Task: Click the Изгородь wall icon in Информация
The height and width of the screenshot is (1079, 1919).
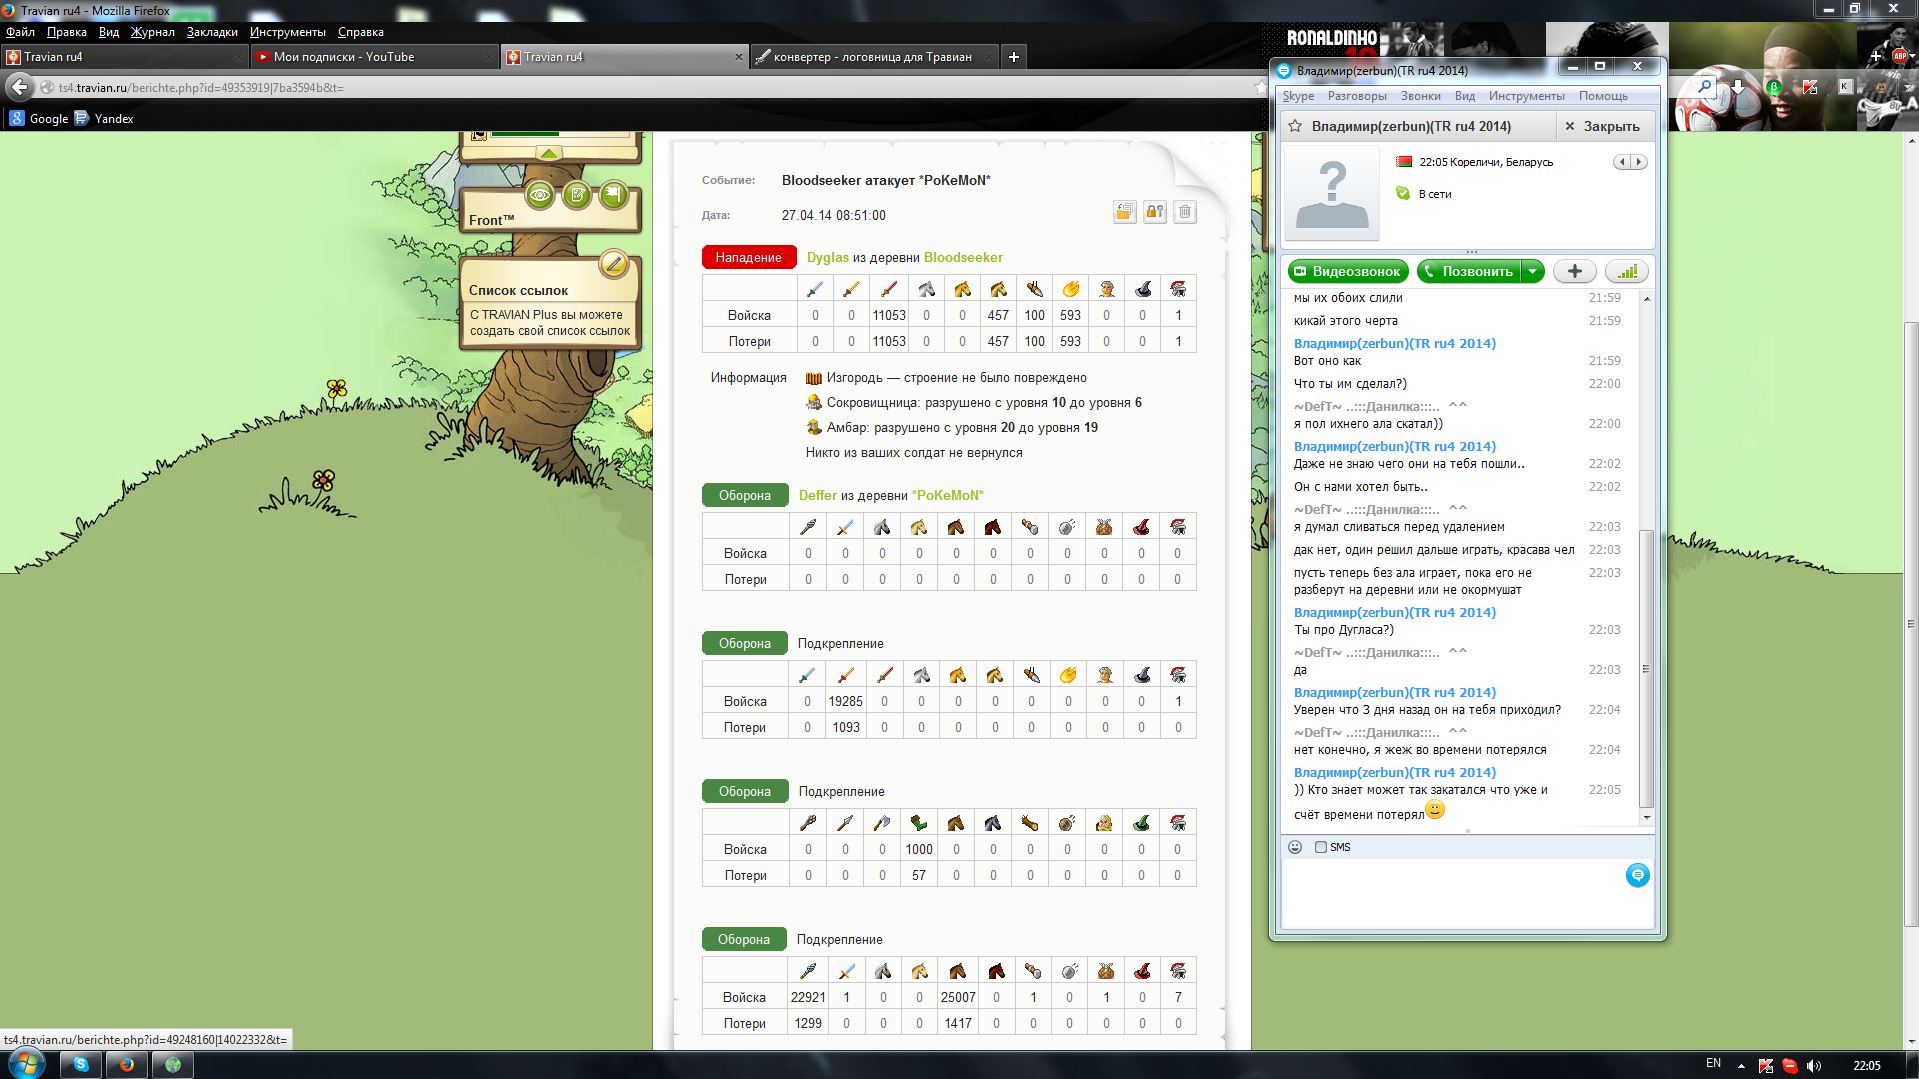Action: (814, 378)
